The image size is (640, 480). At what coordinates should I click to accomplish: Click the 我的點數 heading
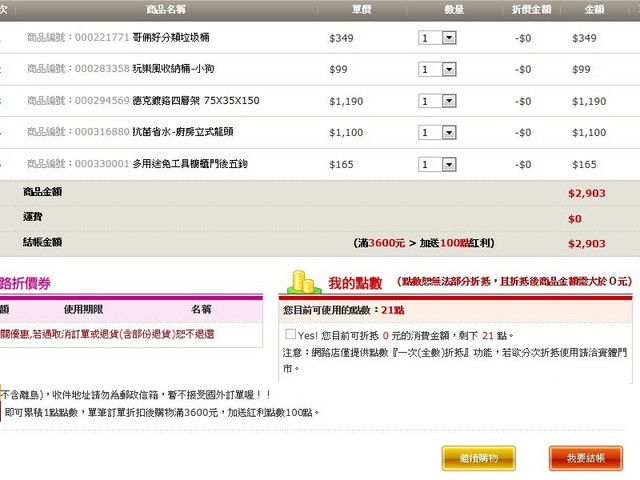[355, 283]
